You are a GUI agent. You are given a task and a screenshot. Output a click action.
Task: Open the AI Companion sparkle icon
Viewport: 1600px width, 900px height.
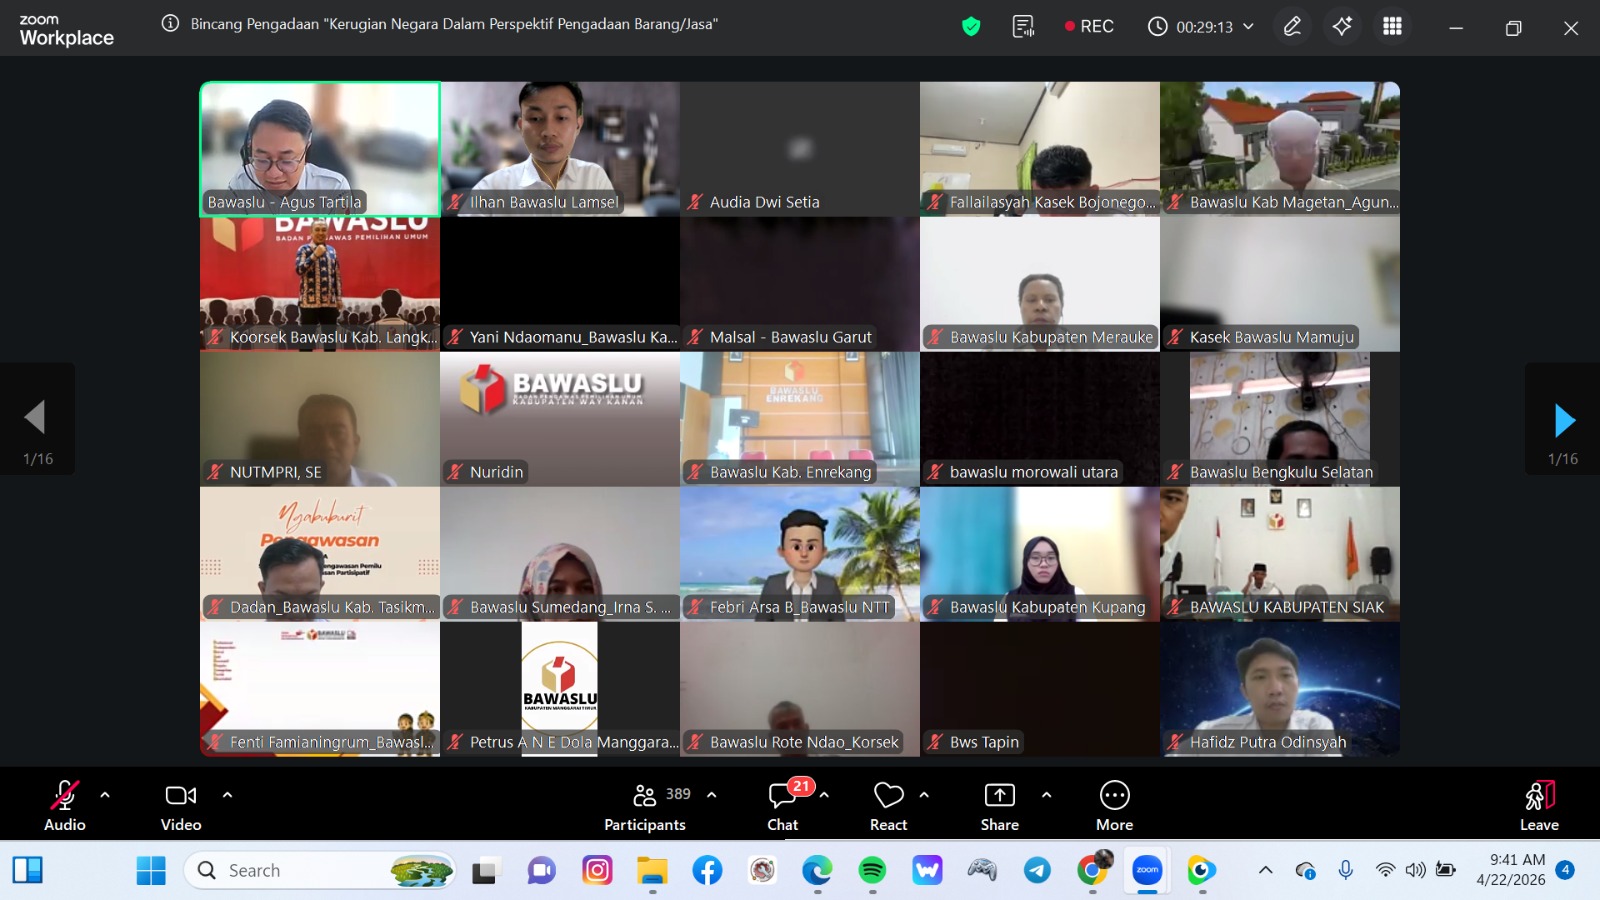coord(1342,27)
